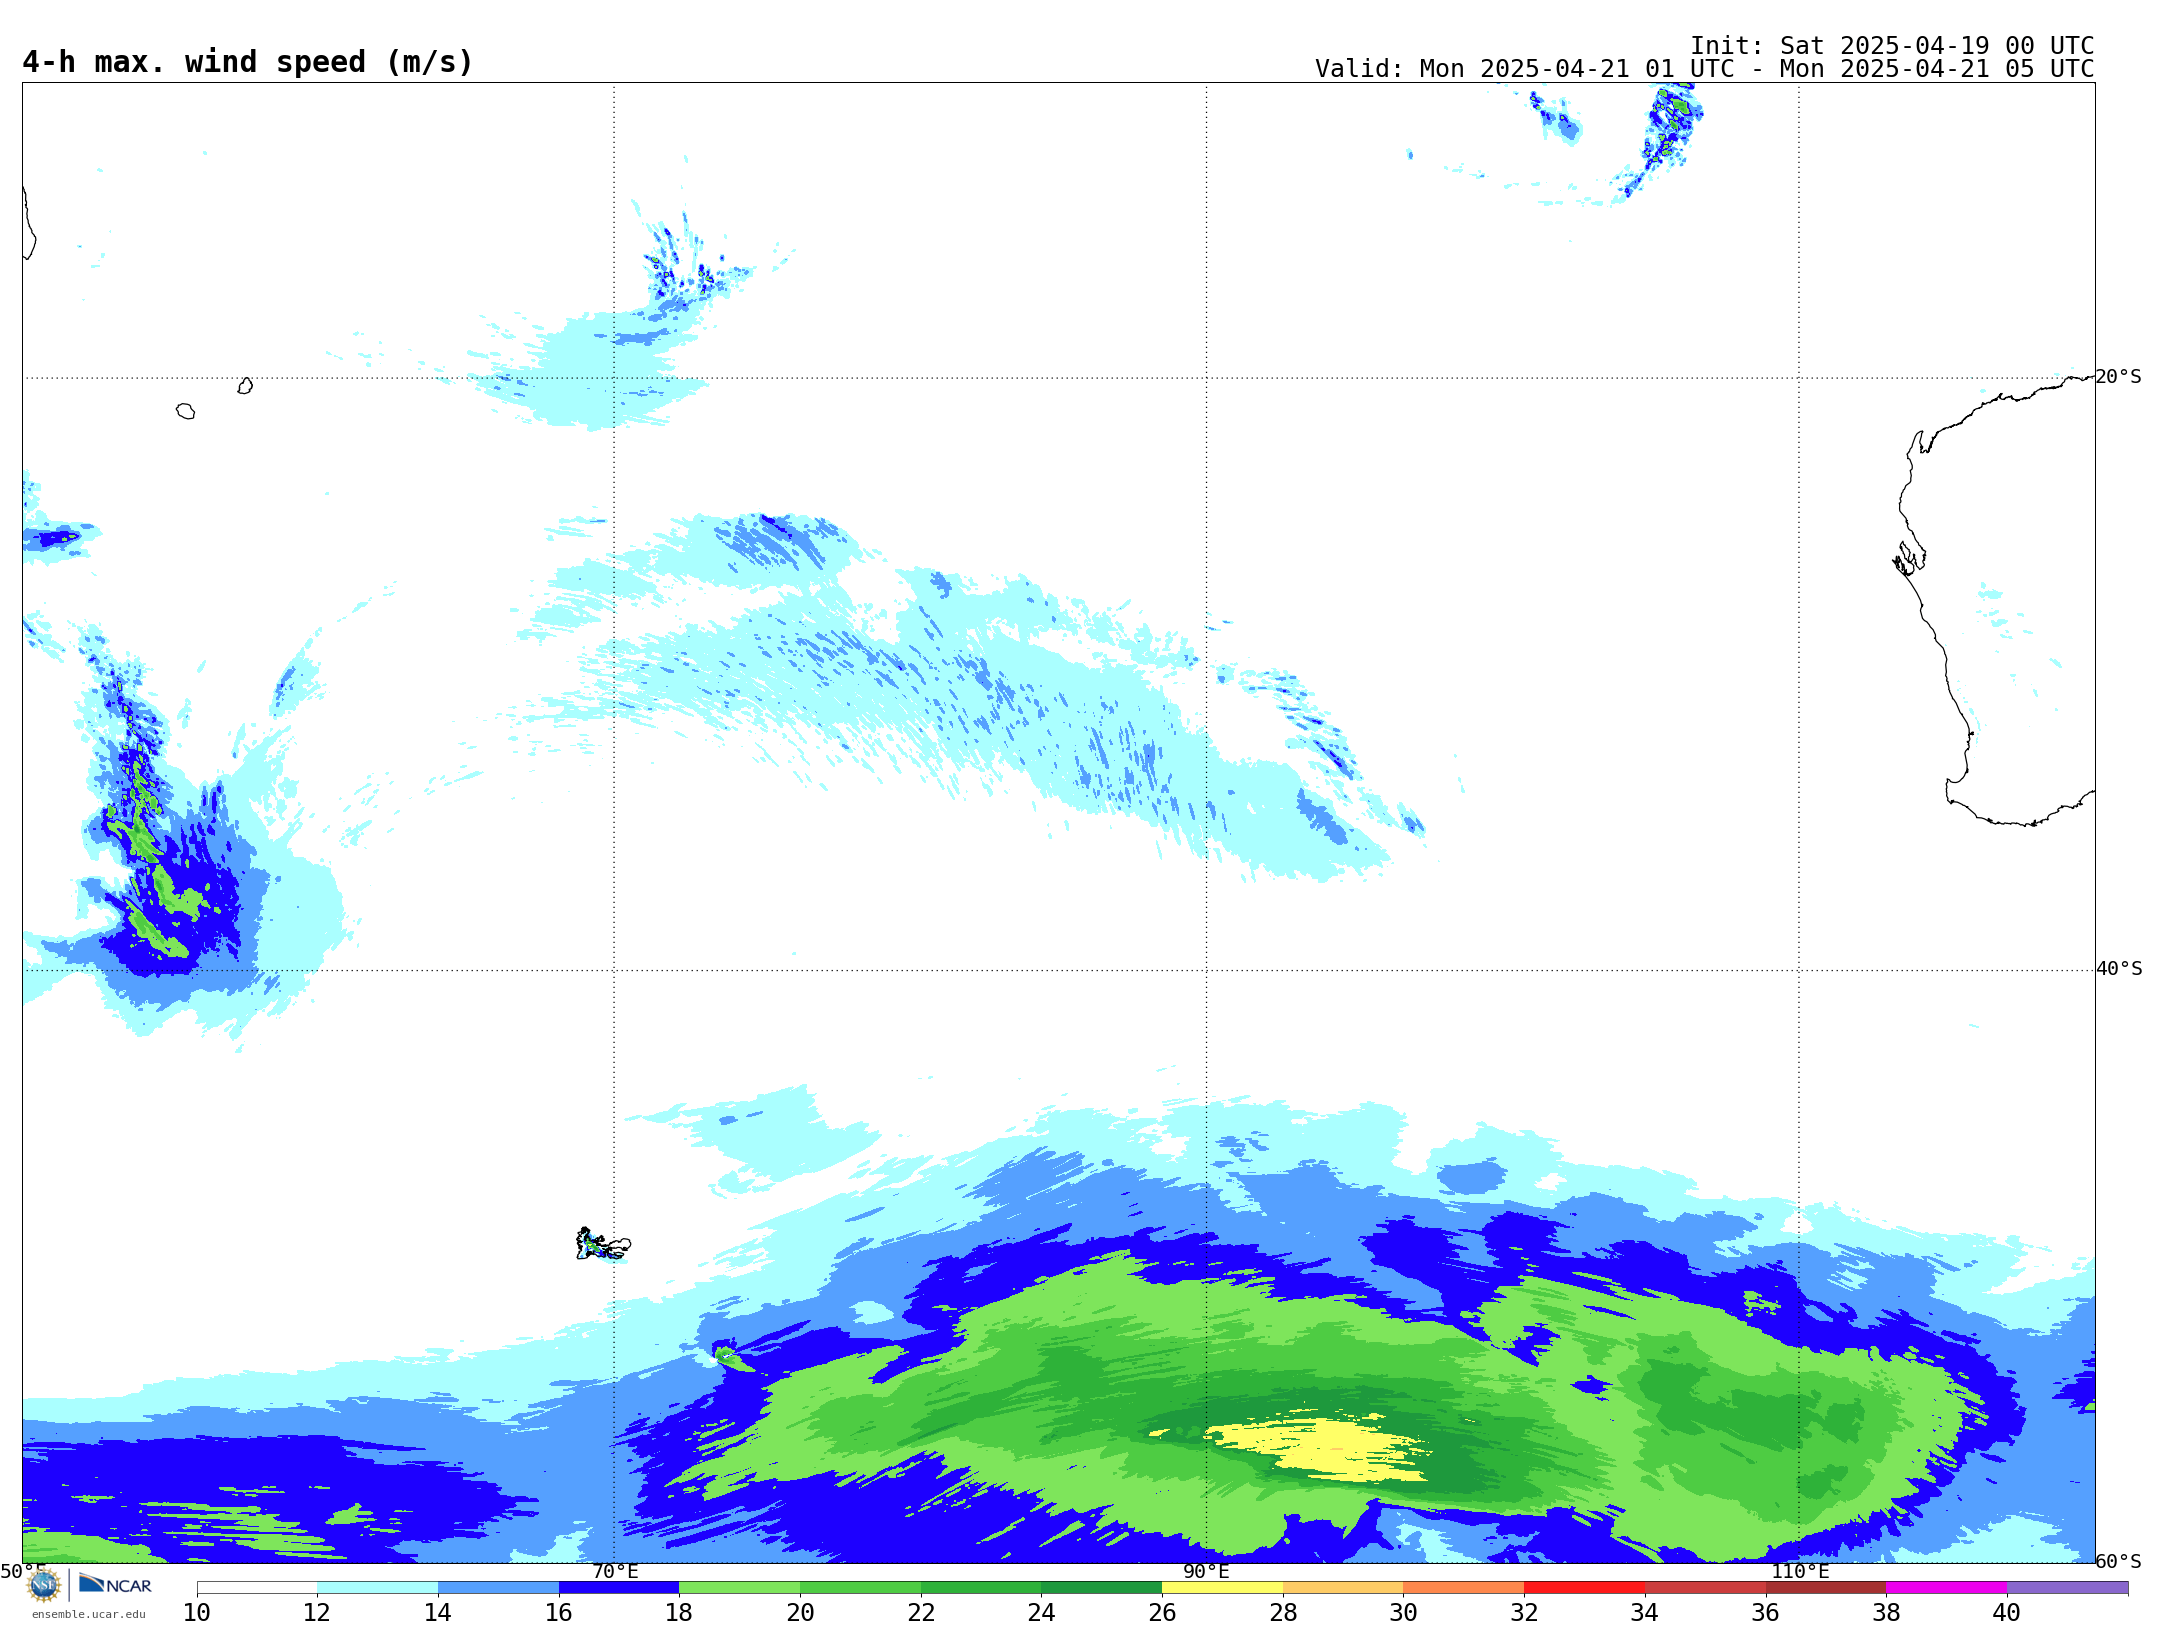Click the colorbar tick label 40

tap(2007, 1612)
